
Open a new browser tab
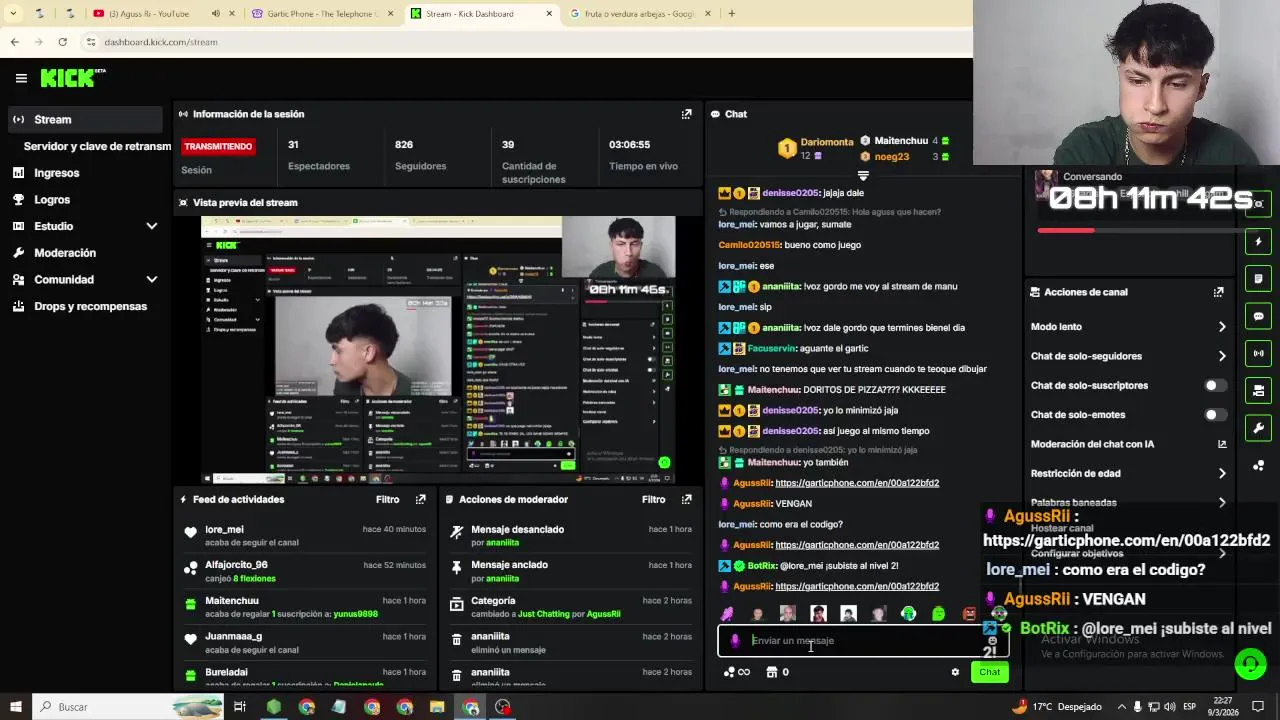pyautogui.click(x=731, y=14)
